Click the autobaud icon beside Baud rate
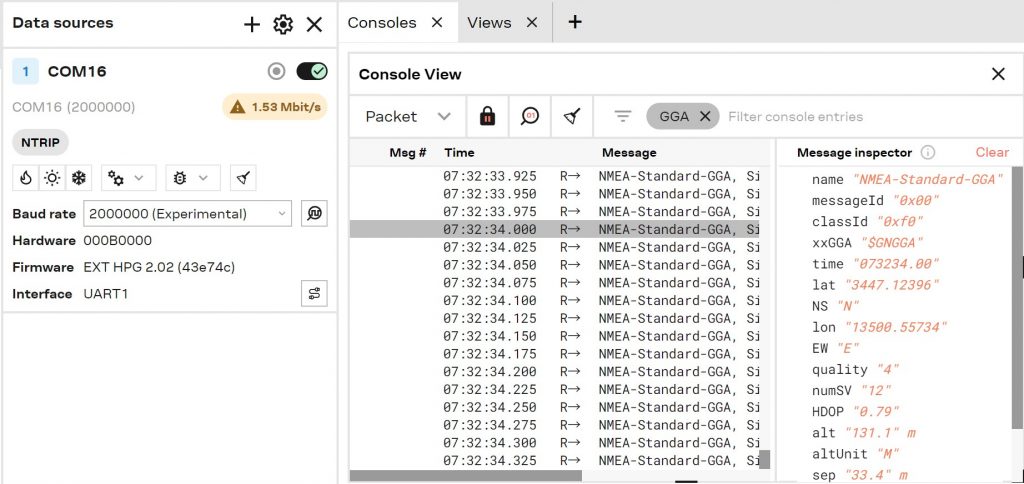This screenshot has width=1024, height=484. click(x=314, y=213)
